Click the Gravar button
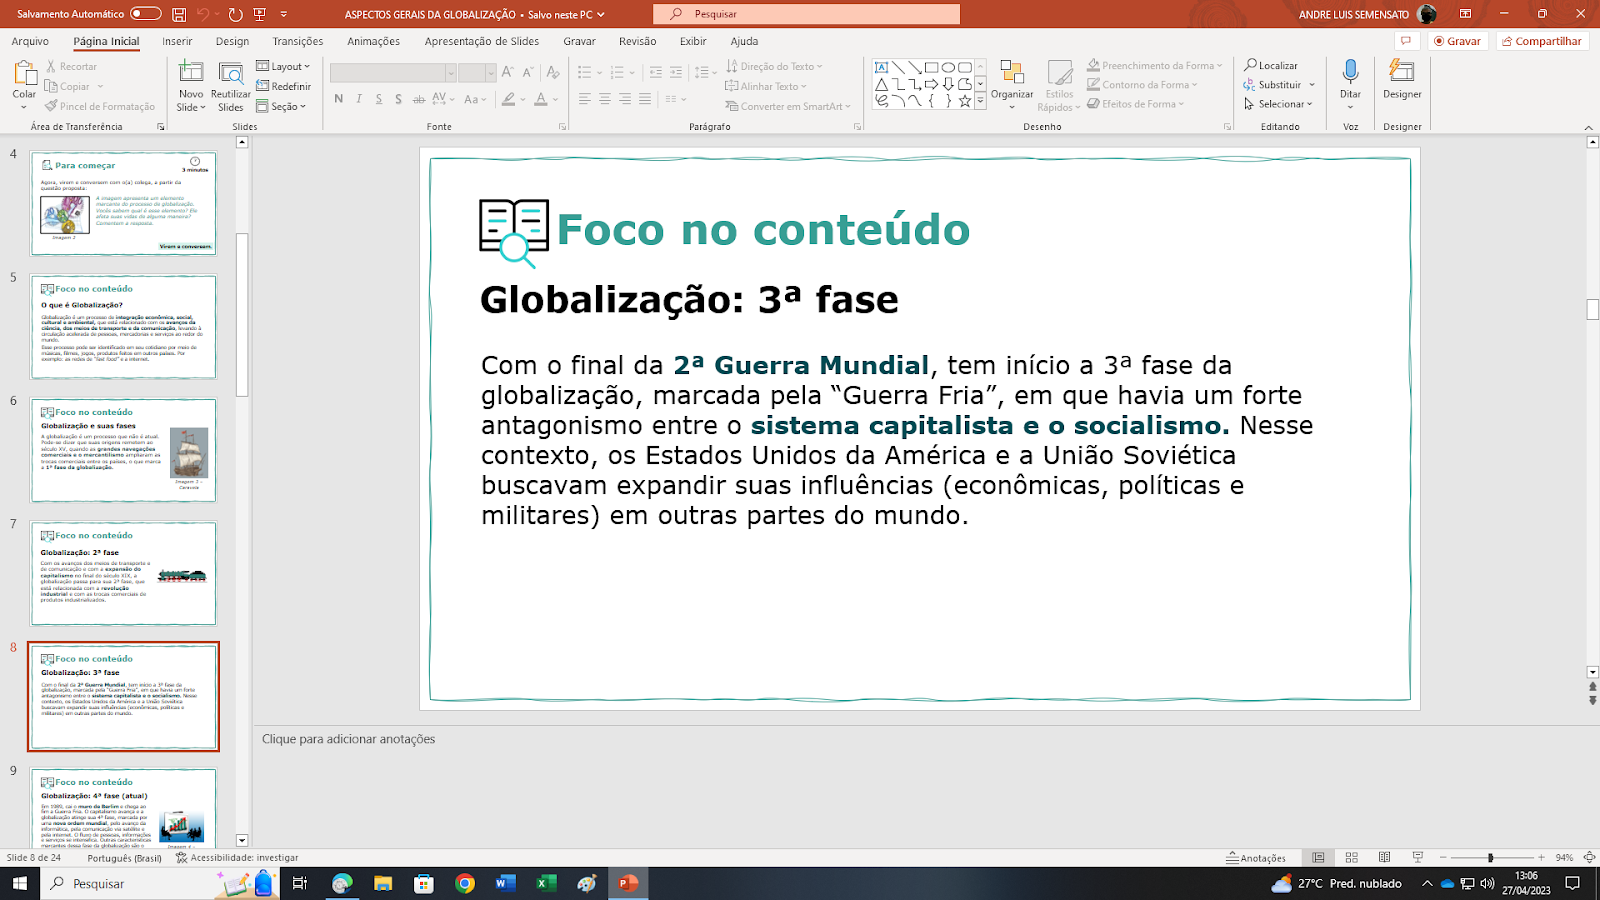Screen dimensions: 1600x900 pos(1457,41)
